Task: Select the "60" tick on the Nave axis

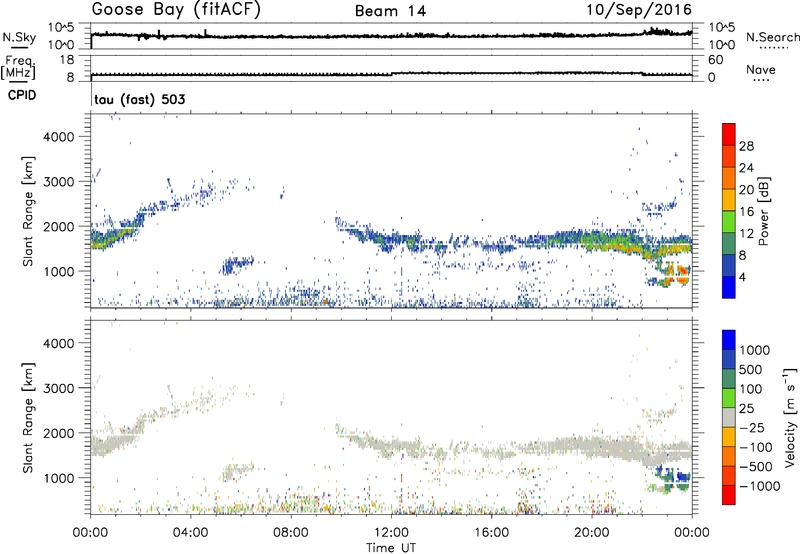Action: [715, 60]
